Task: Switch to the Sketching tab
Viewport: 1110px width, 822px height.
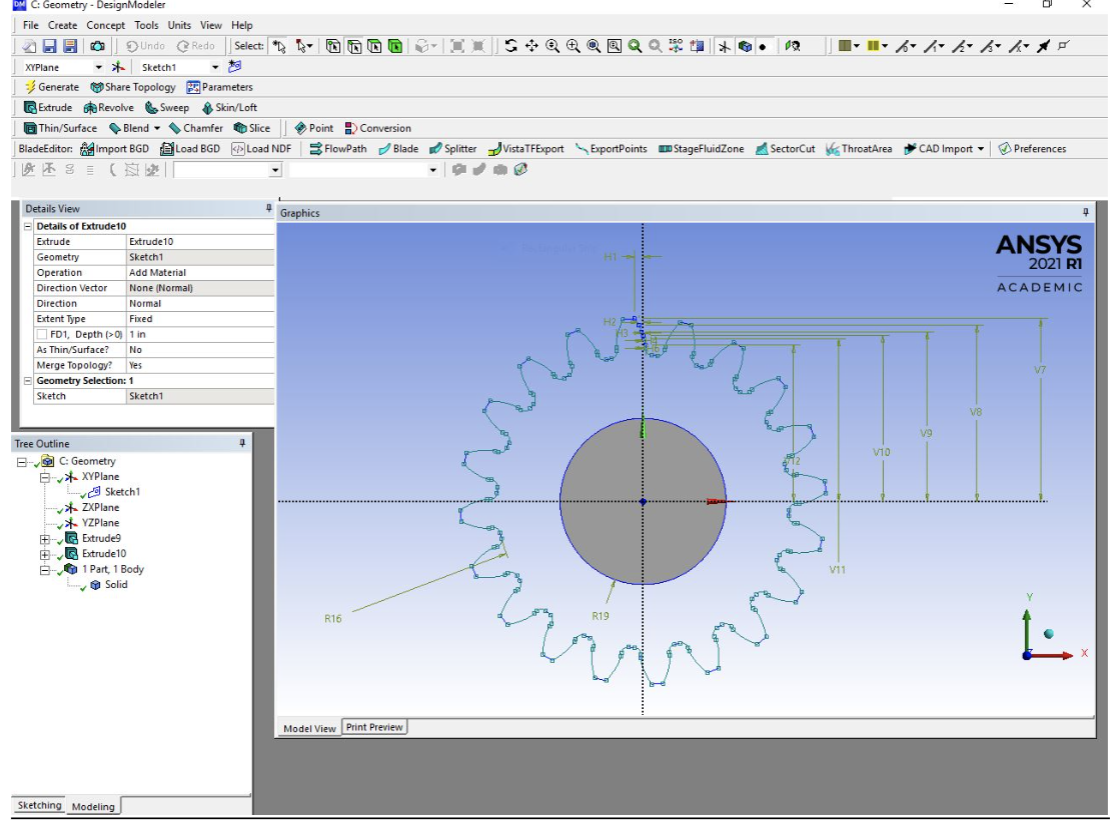Action: (x=39, y=806)
